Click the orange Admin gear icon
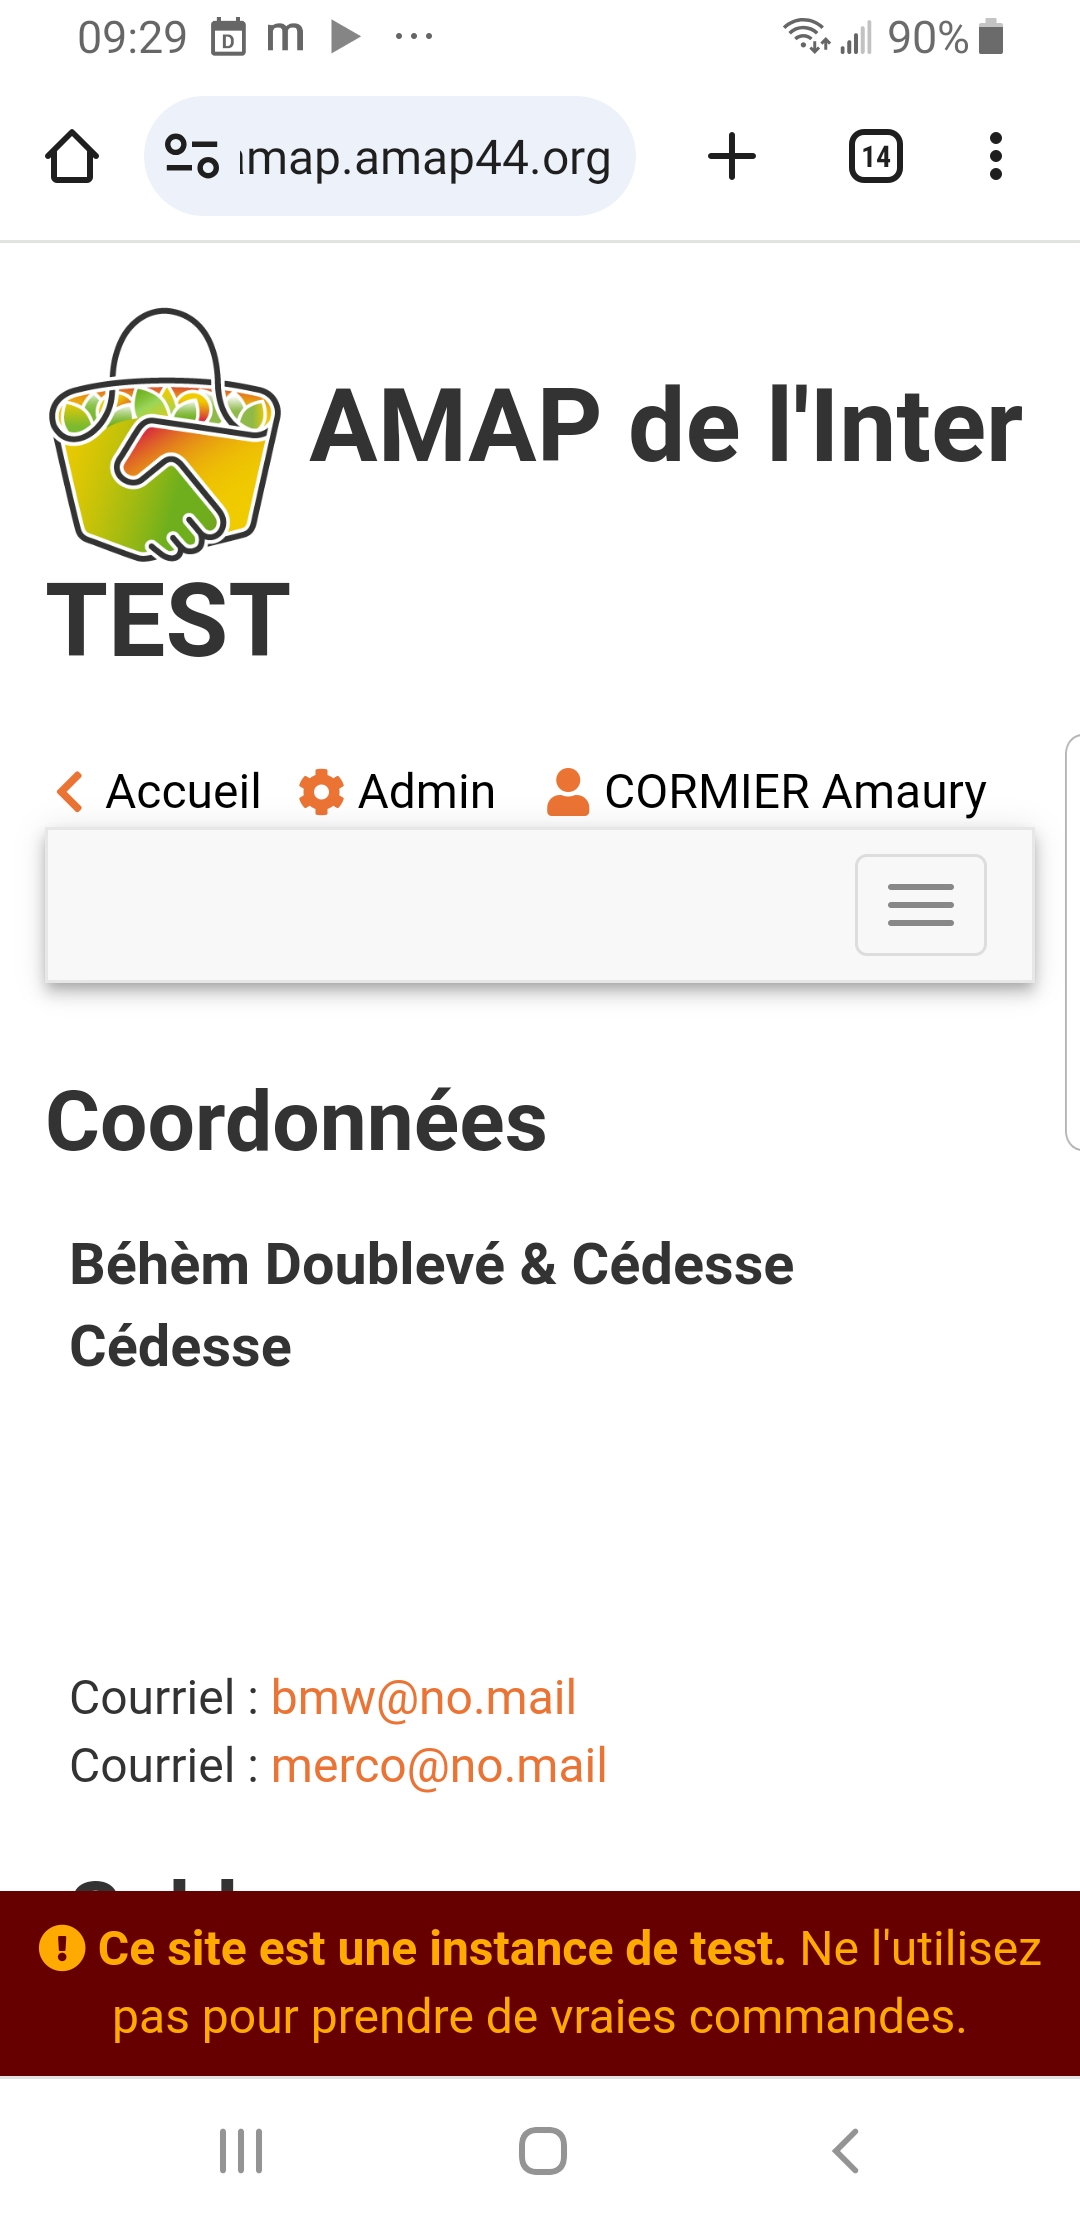1080x2220 pixels. pos(321,792)
